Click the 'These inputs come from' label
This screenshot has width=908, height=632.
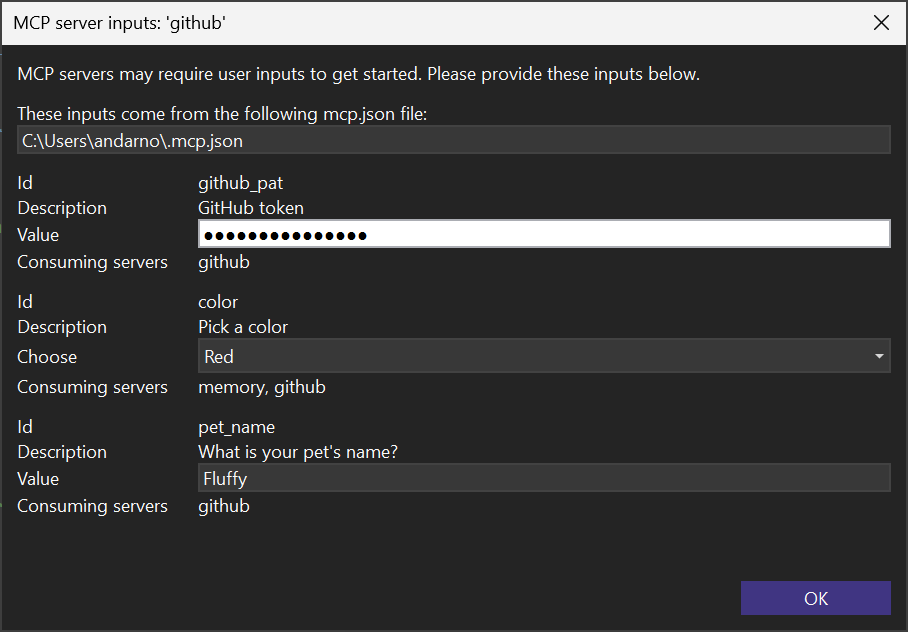click(222, 114)
